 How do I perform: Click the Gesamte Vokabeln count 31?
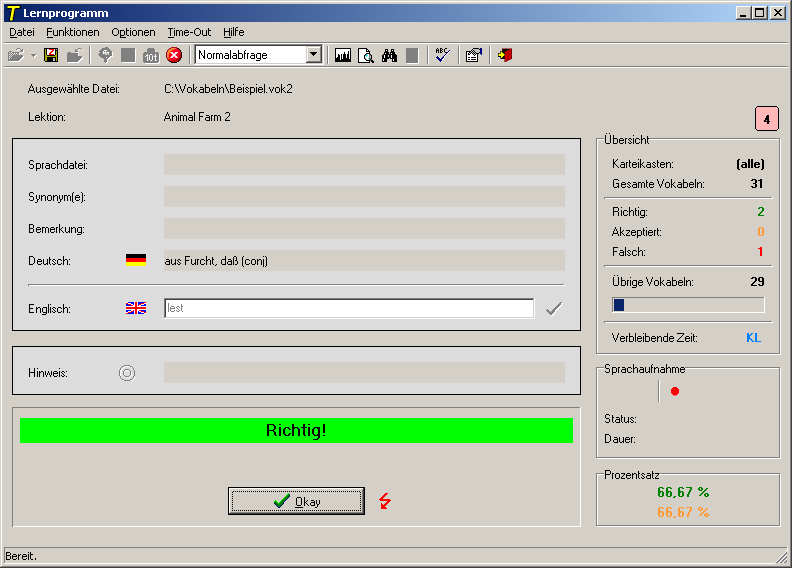(x=757, y=184)
